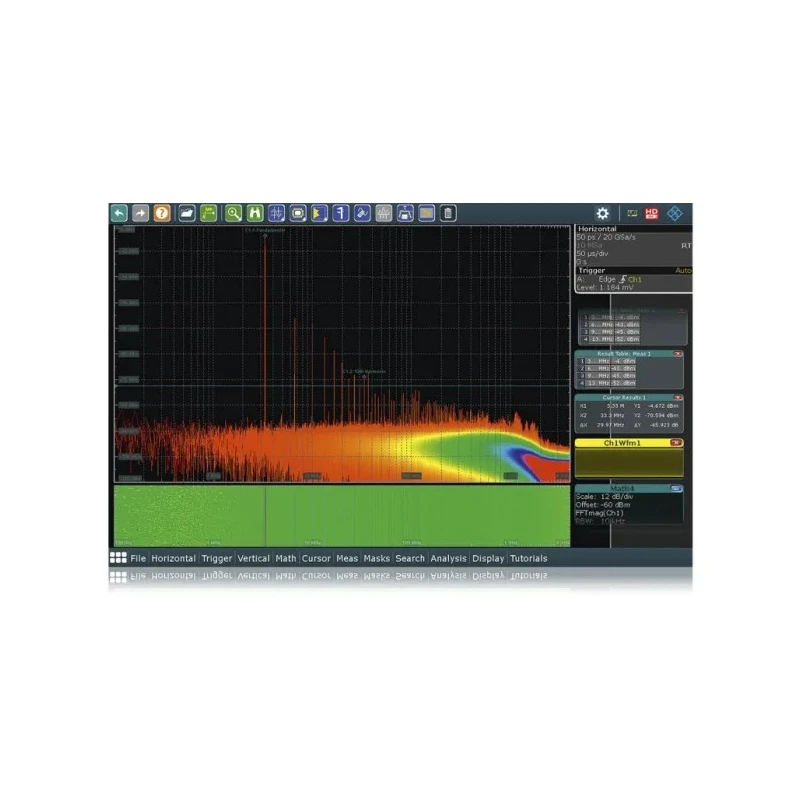Close the Result Table: Meas 1 box
The image size is (800, 800).
(678, 354)
